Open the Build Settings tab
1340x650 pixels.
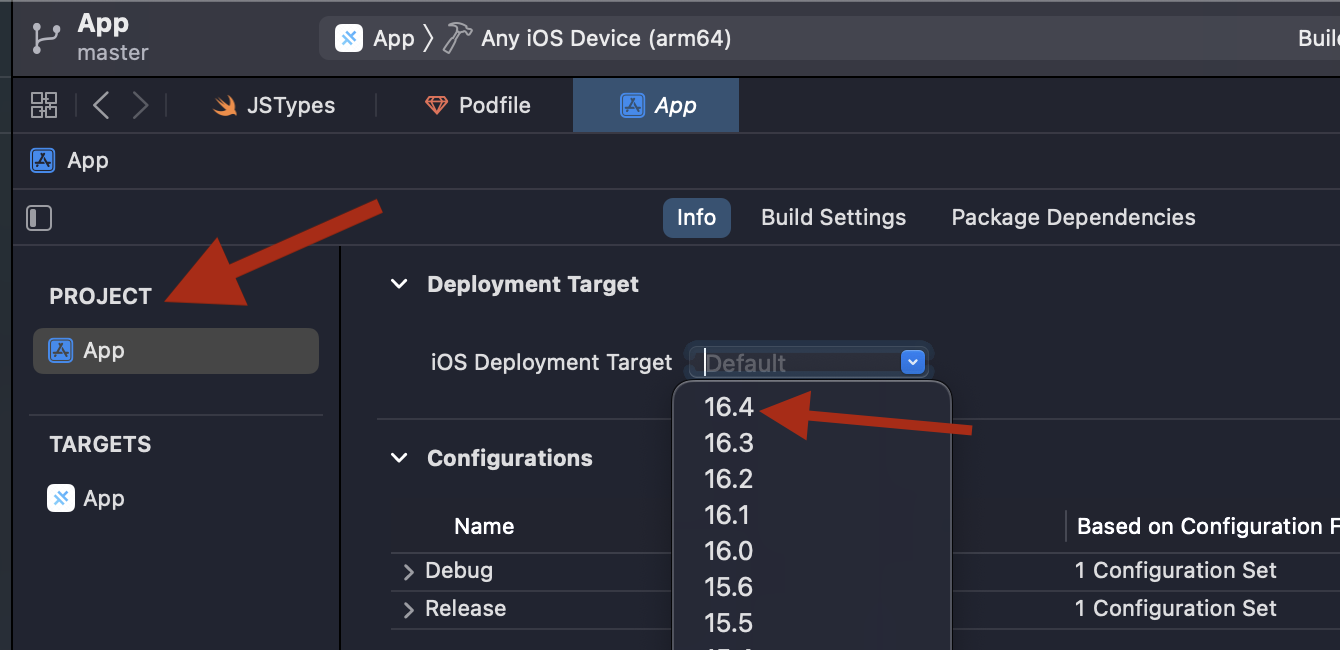(x=833, y=218)
